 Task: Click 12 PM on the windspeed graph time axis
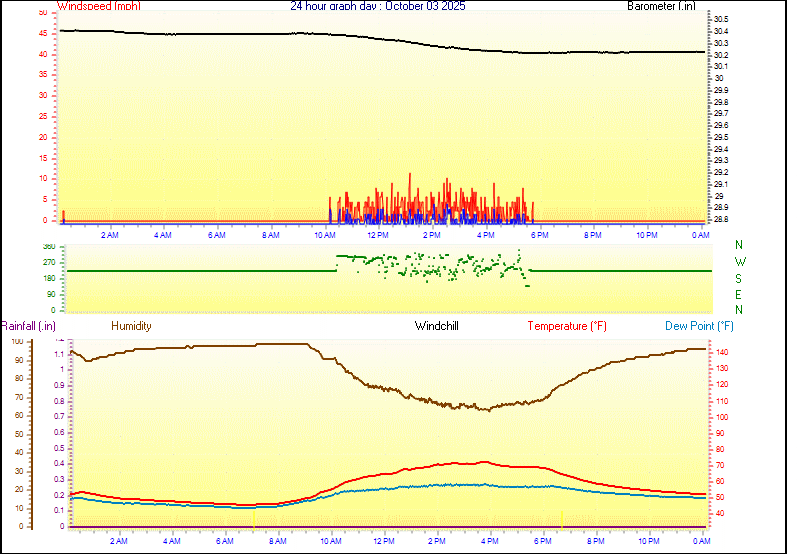point(378,235)
